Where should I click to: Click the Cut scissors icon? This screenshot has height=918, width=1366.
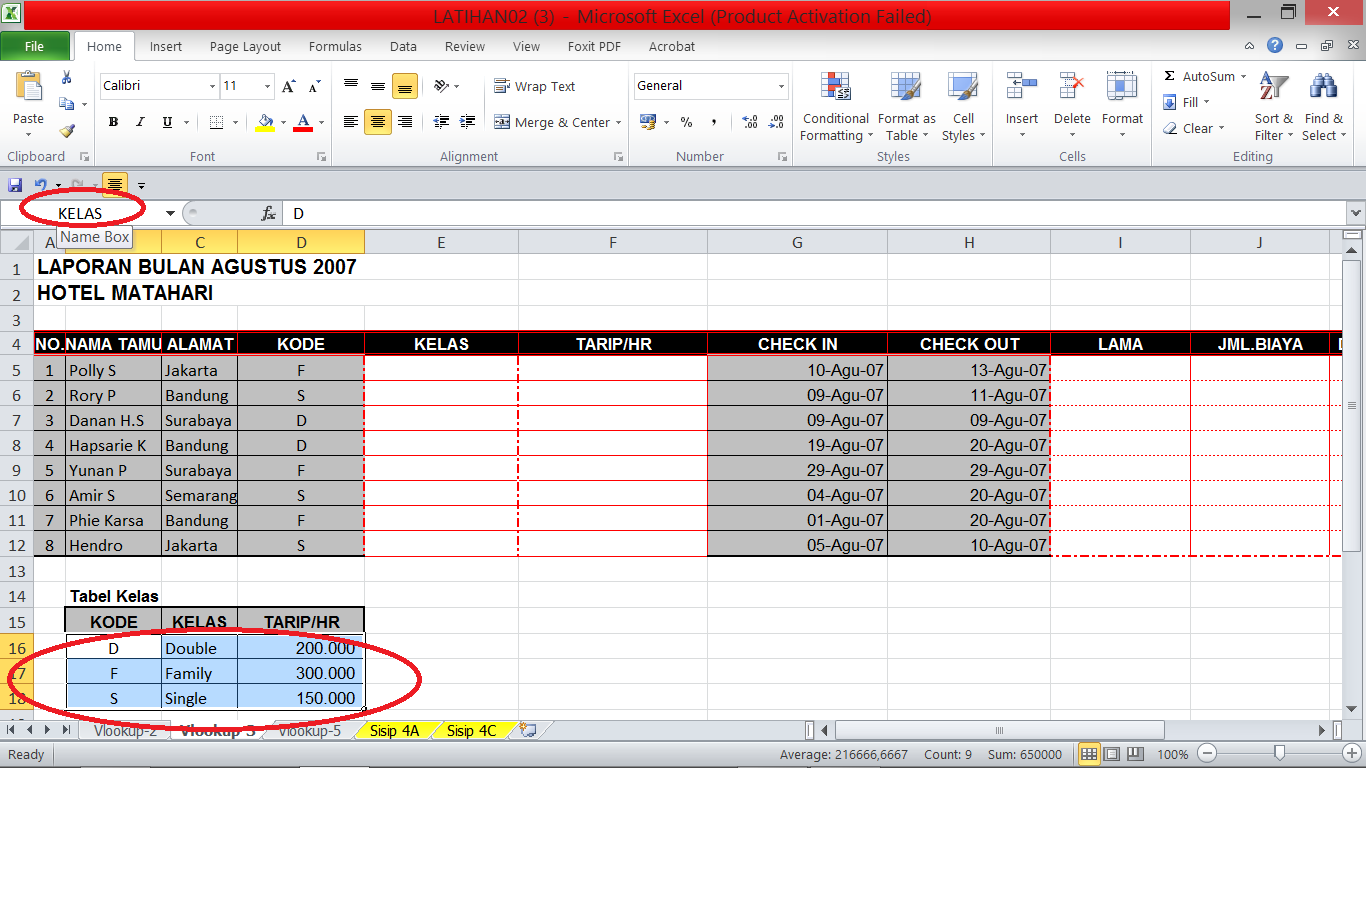(x=67, y=78)
